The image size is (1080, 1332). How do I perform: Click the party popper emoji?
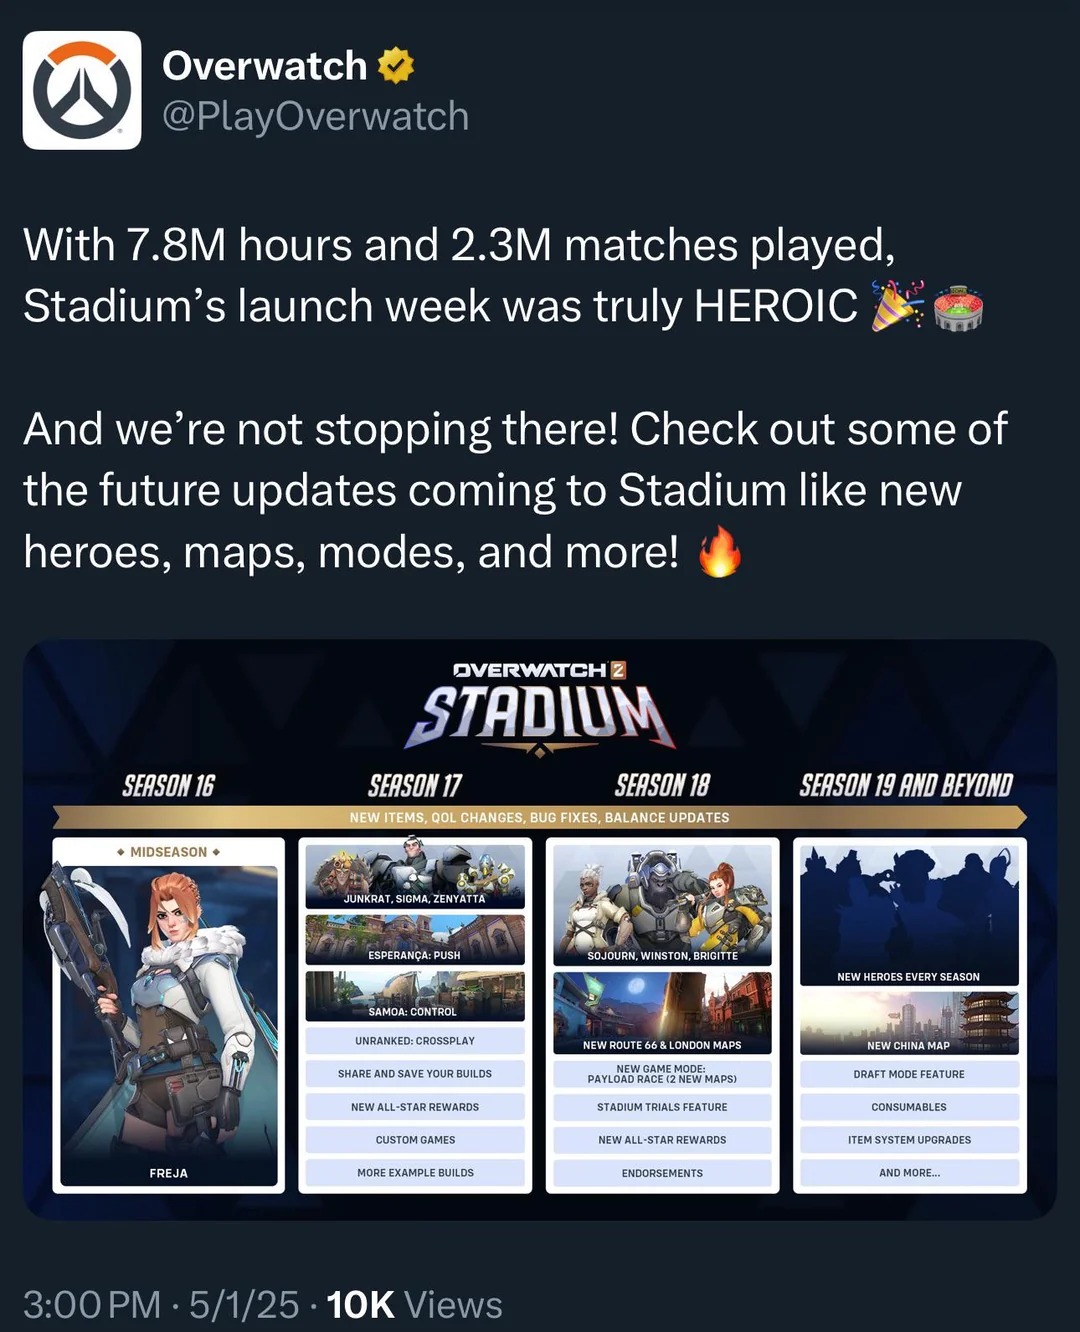[x=897, y=306]
